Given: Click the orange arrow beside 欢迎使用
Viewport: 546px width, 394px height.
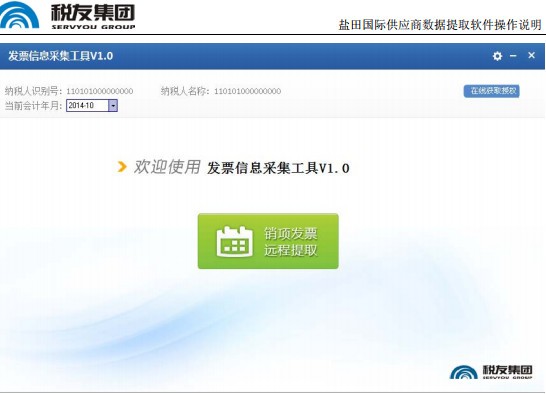Looking at the screenshot, I should (x=122, y=167).
